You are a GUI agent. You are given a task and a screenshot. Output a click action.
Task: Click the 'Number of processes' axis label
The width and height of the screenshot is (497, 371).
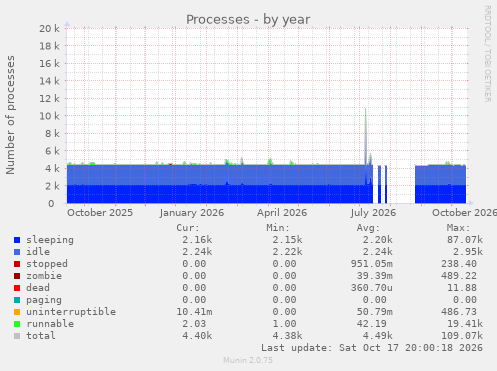pyautogui.click(x=10, y=115)
